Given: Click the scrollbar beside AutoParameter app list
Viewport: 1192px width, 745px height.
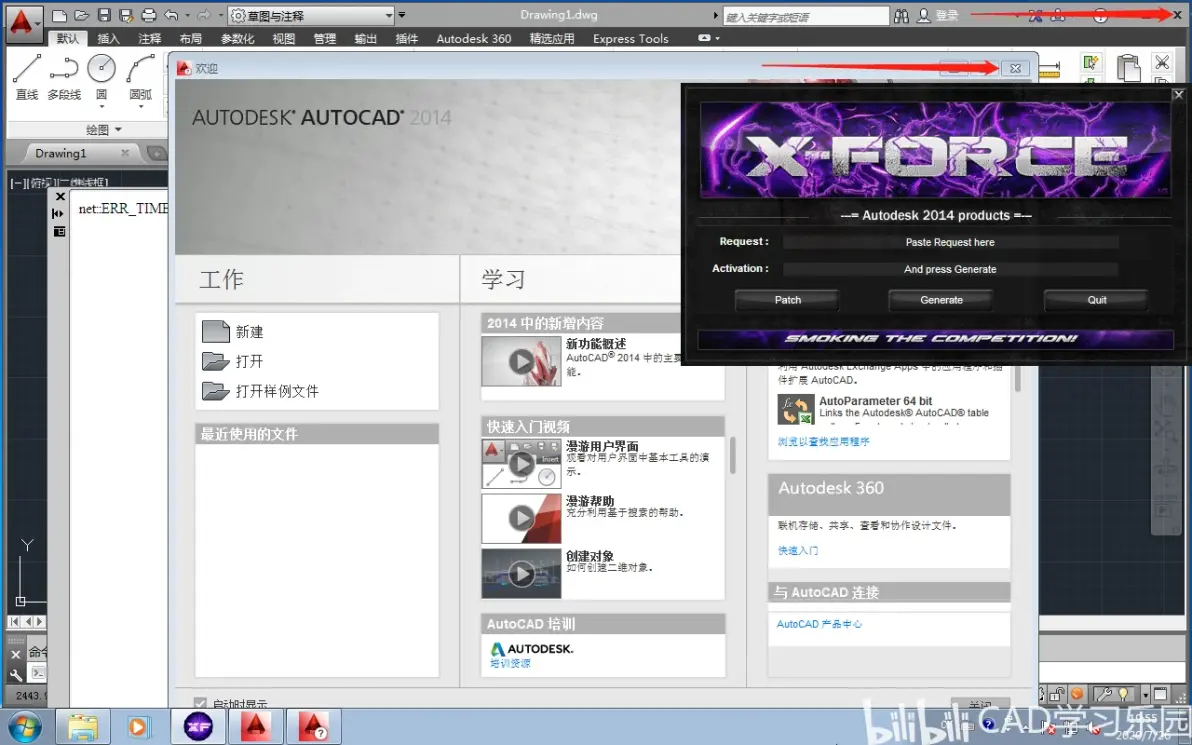Looking at the screenshot, I should [1017, 378].
